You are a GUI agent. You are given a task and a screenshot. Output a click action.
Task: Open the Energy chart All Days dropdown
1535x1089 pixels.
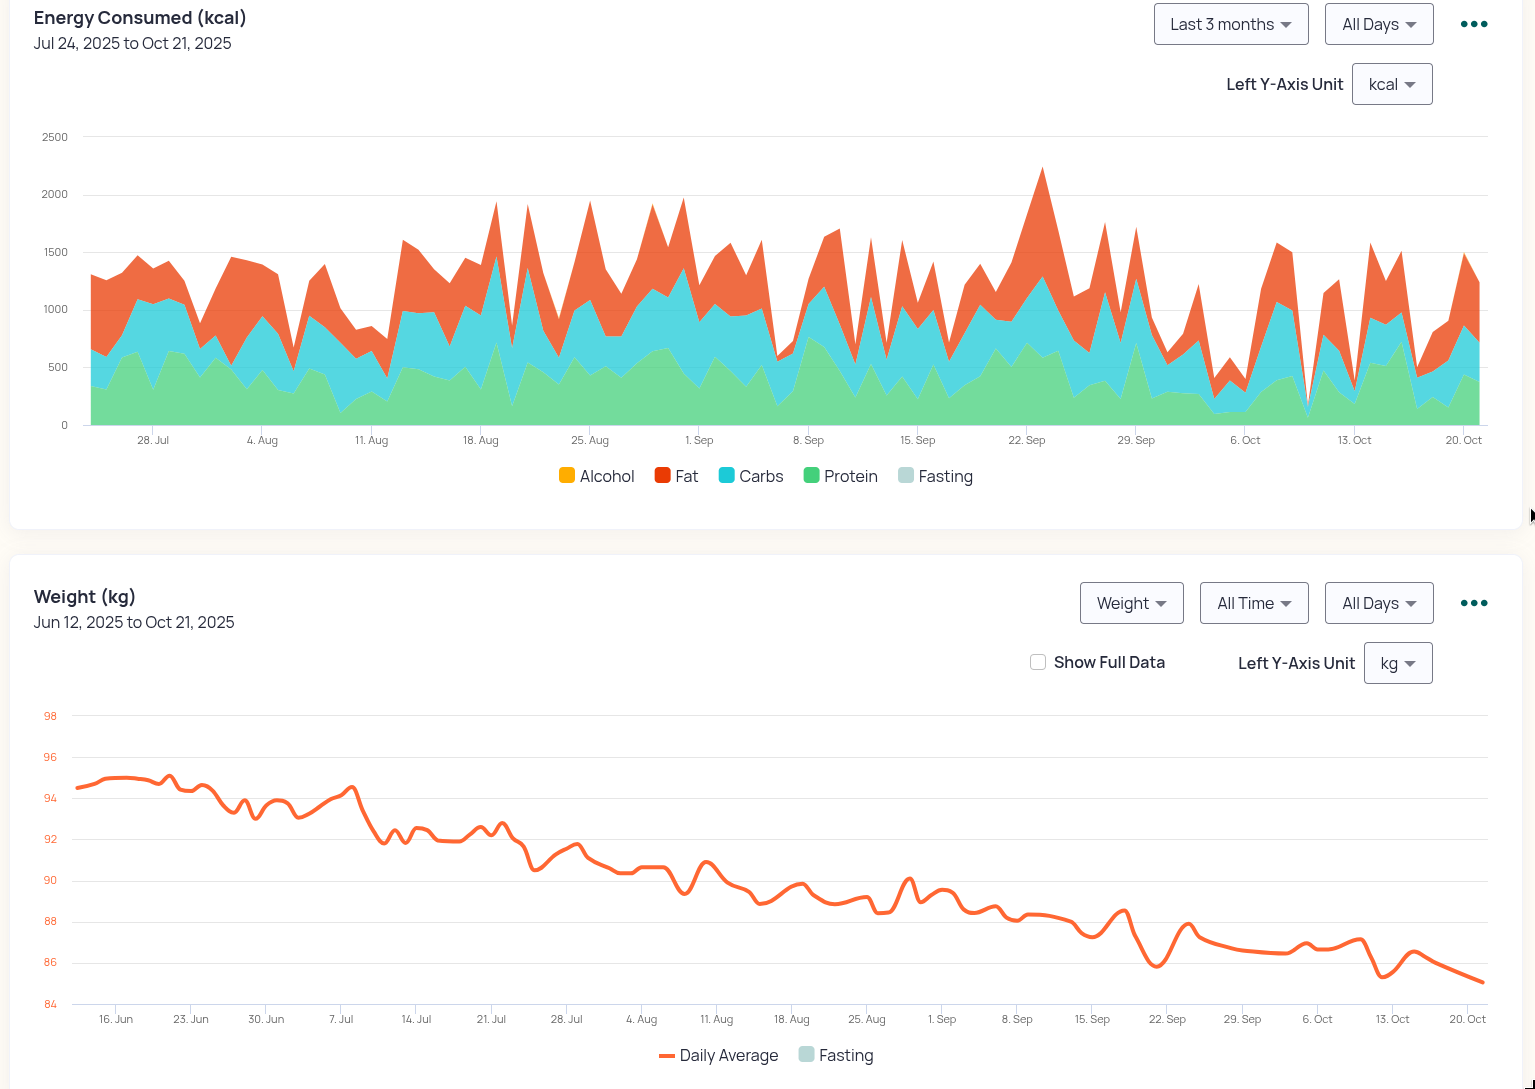pyautogui.click(x=1379, y=24)
